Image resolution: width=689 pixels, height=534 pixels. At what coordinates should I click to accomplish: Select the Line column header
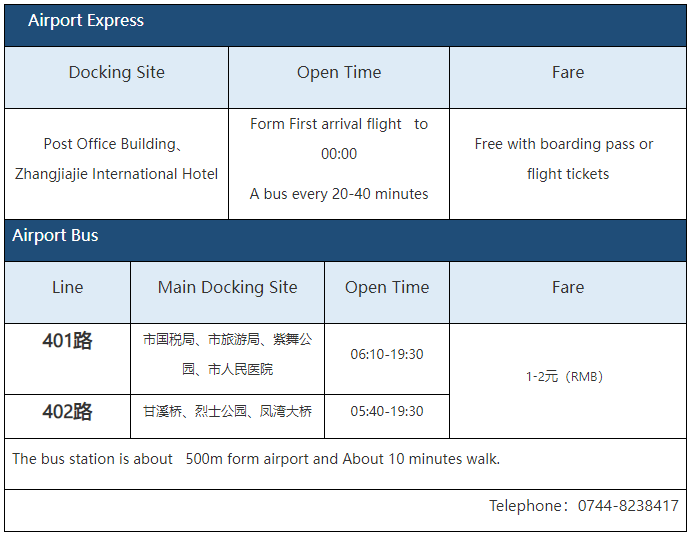pos(68,288)
